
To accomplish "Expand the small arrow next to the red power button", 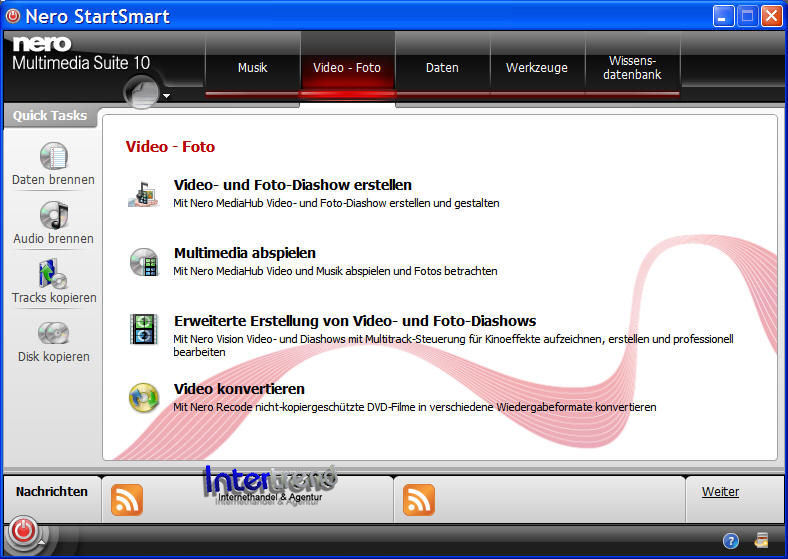I will (42, 542).
